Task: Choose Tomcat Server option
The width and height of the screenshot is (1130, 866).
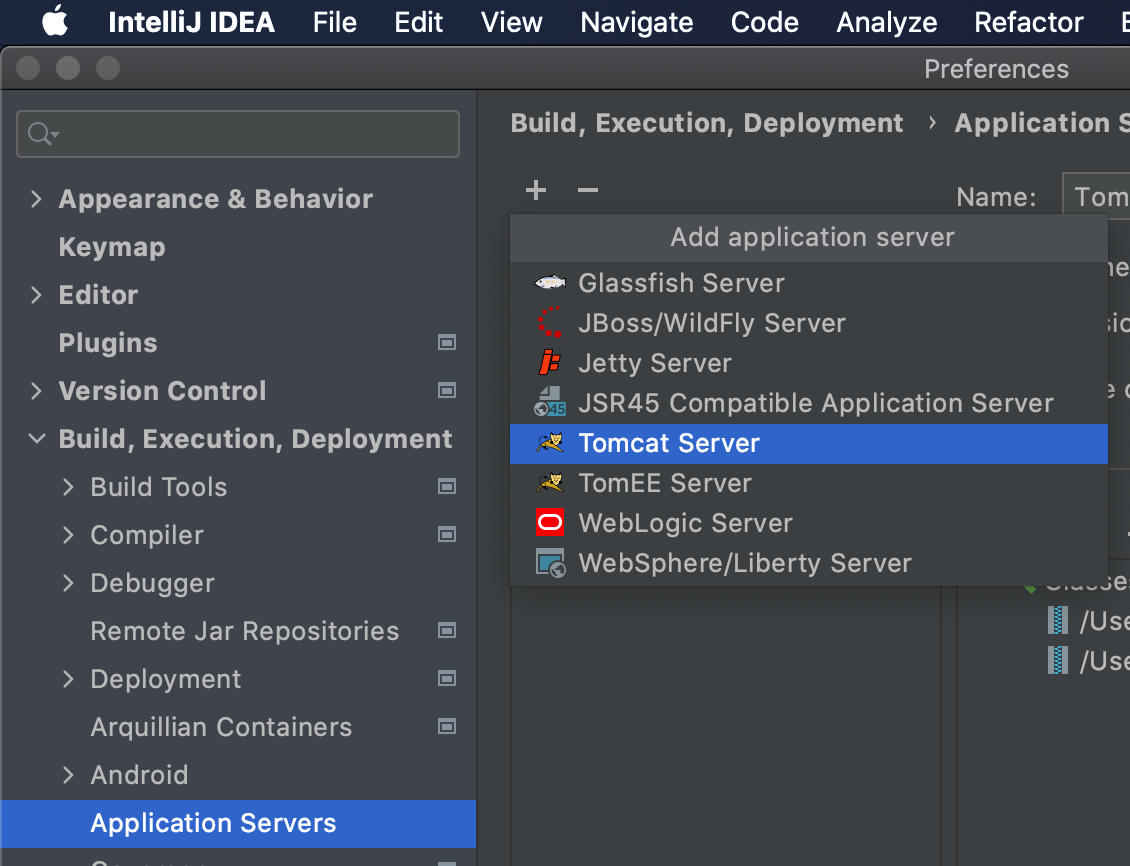Action: pyautogui.click(x=809, y=444)
